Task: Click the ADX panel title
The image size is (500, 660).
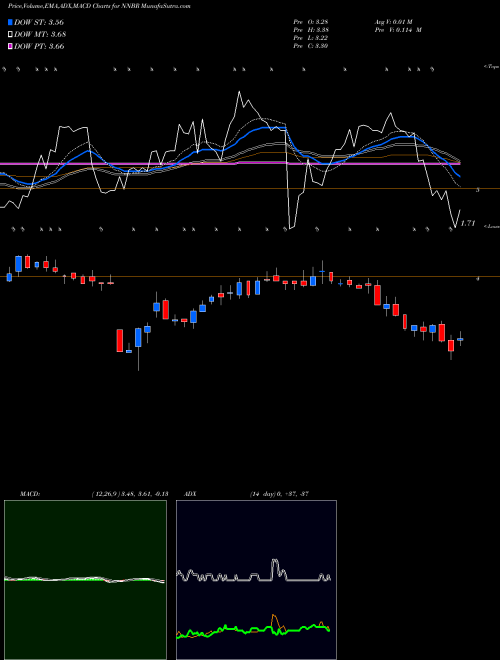Action: [190, 494]
